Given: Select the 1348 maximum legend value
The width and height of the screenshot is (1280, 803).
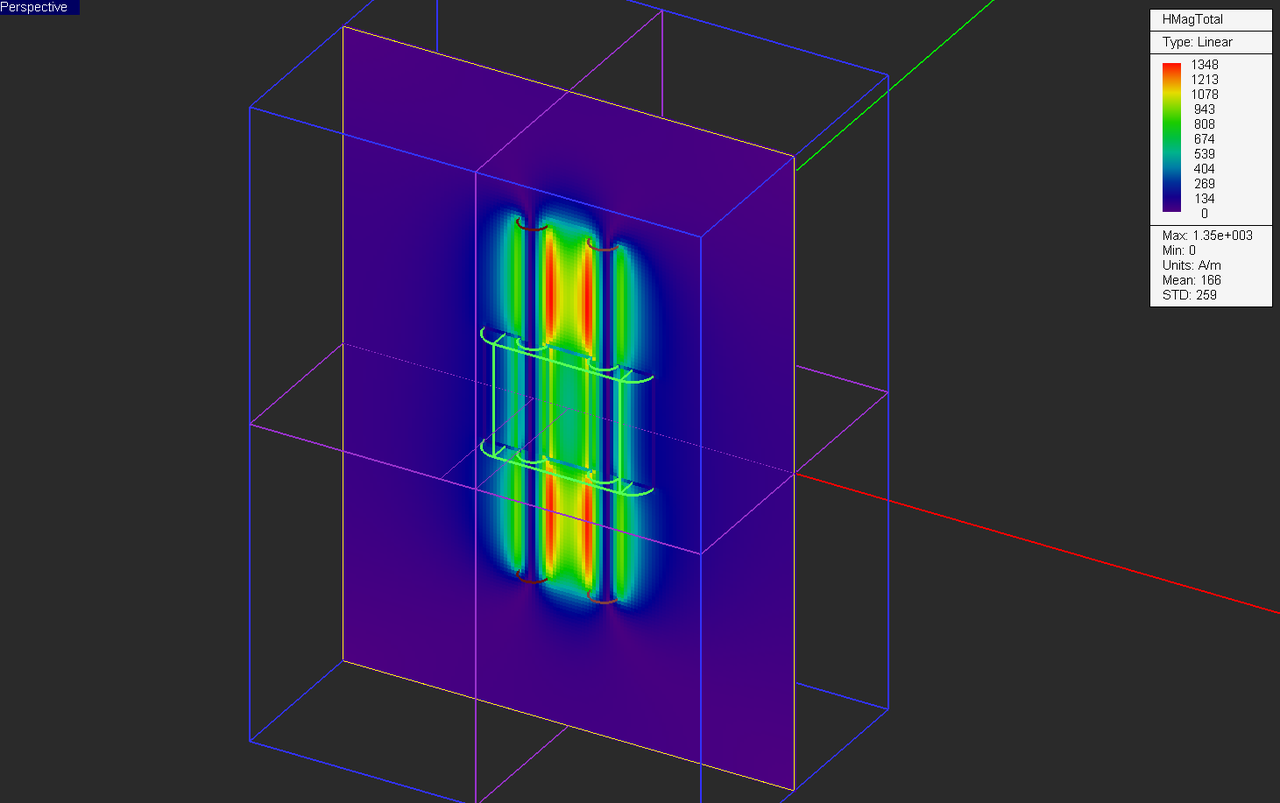Looking at the screenshot, I should [1204, 65].
